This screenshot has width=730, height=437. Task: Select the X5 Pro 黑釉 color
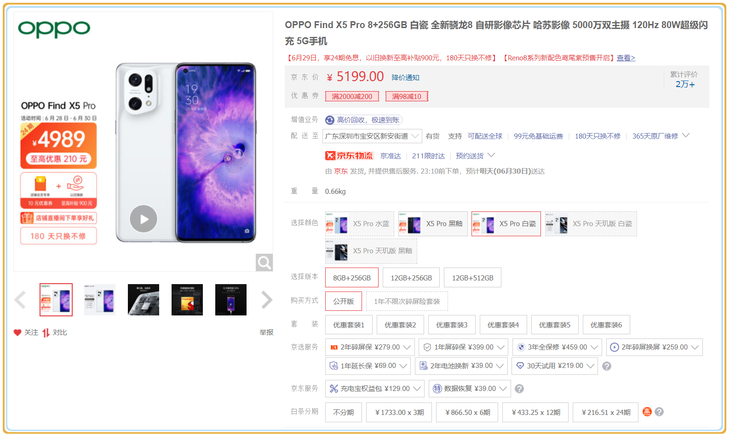(433, 224)
